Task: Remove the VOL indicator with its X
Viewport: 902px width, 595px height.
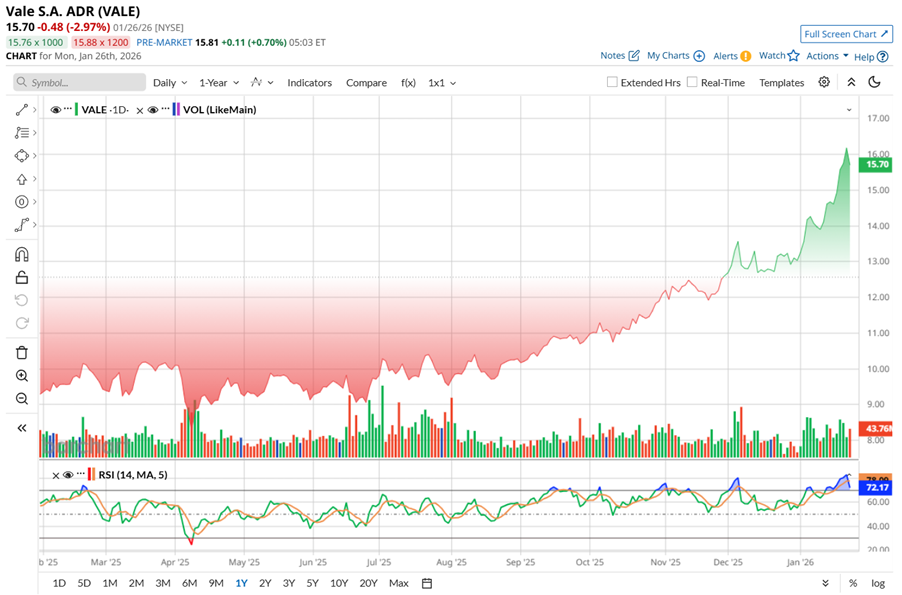Action: [140, 110]
